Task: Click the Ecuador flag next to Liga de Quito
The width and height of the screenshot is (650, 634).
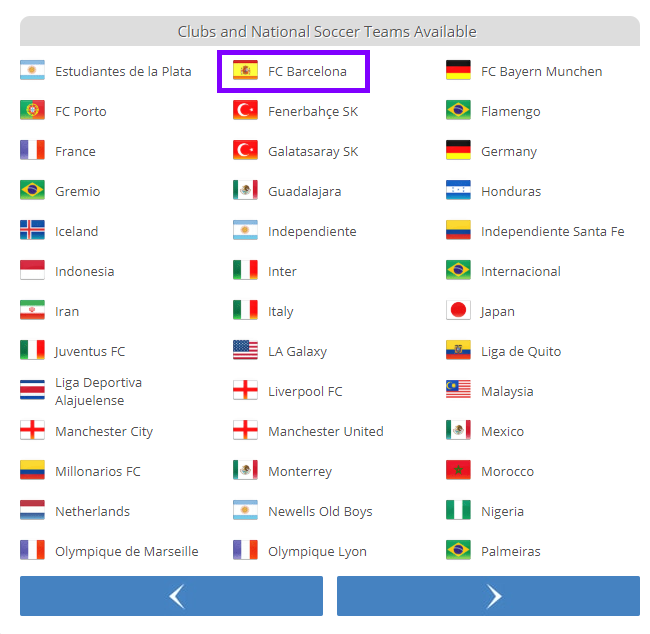Action: pos(458,350)
